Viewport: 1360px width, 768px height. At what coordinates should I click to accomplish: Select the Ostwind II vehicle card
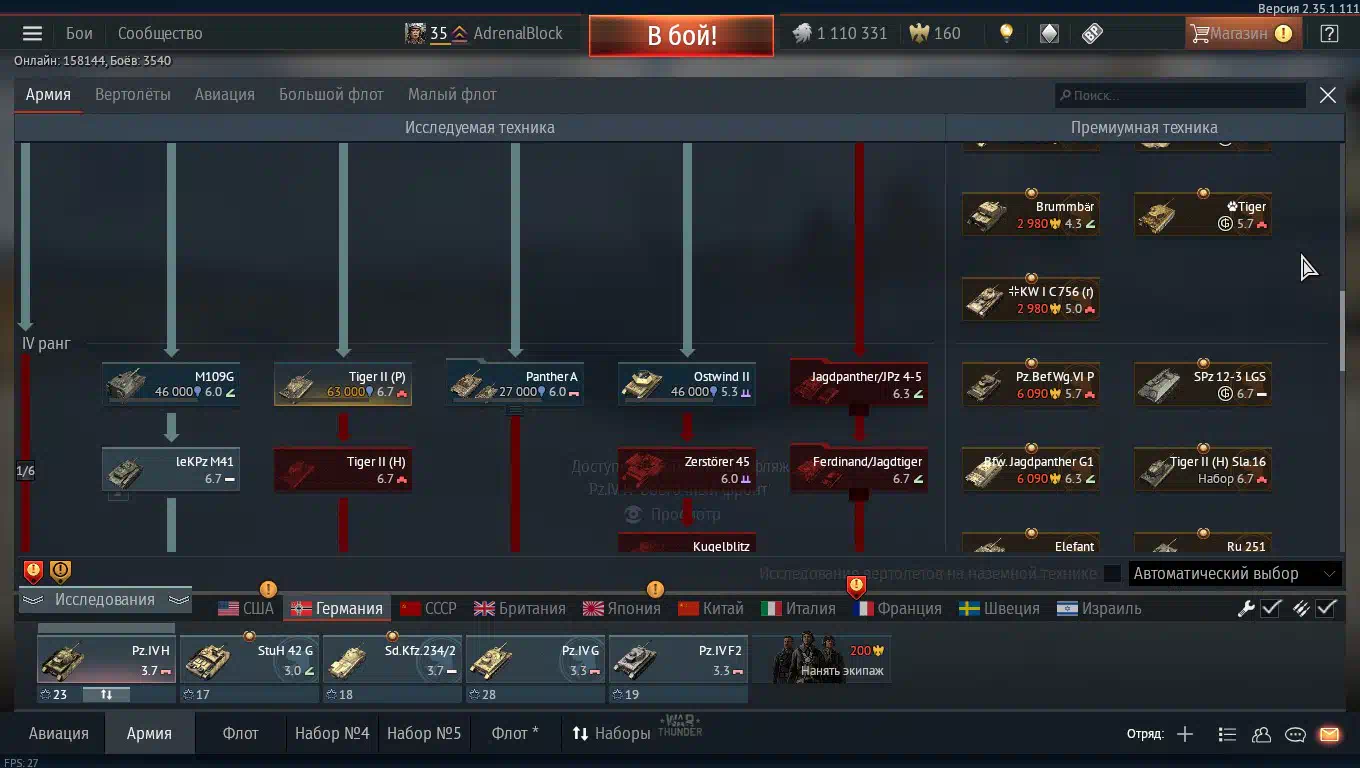point(687,384)
